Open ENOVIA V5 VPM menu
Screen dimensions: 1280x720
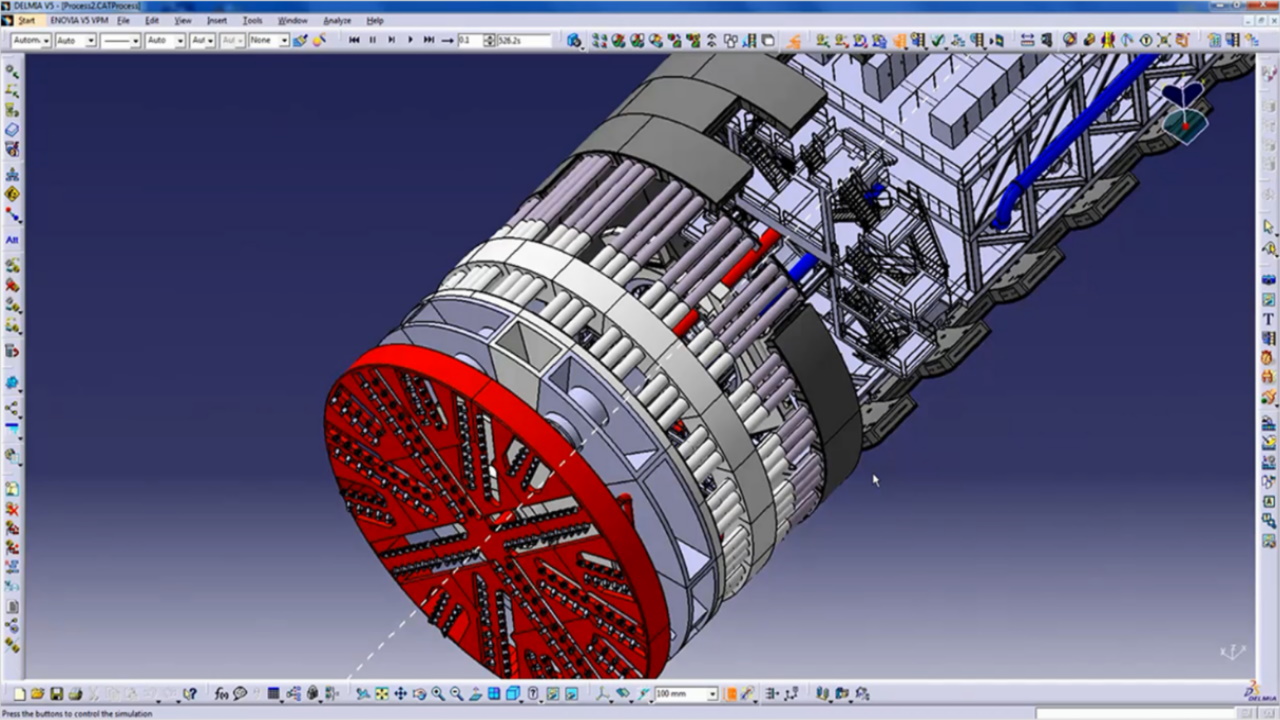coord(79,20)
